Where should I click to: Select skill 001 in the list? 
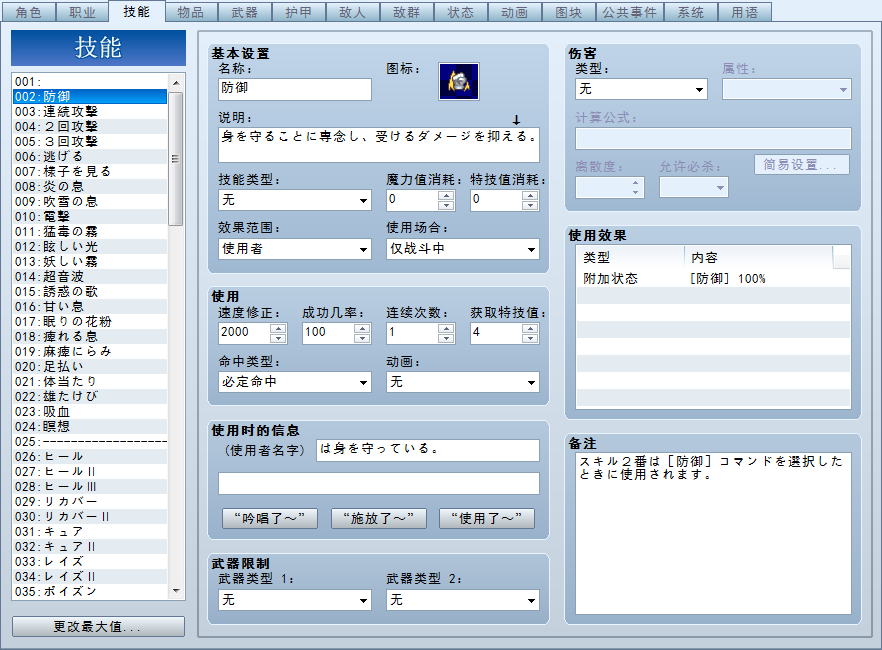coord(90,82)
